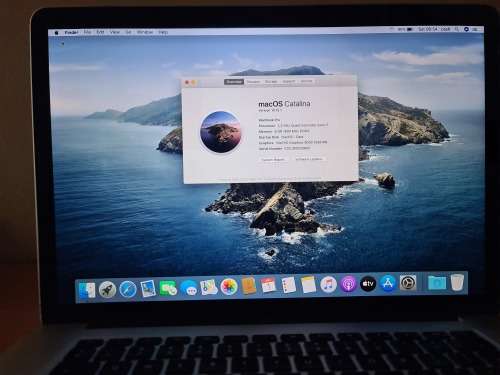The width and height of the screenshot is (500, 375).
Task: Switch to the Service tab
Action: coord(307,81)
